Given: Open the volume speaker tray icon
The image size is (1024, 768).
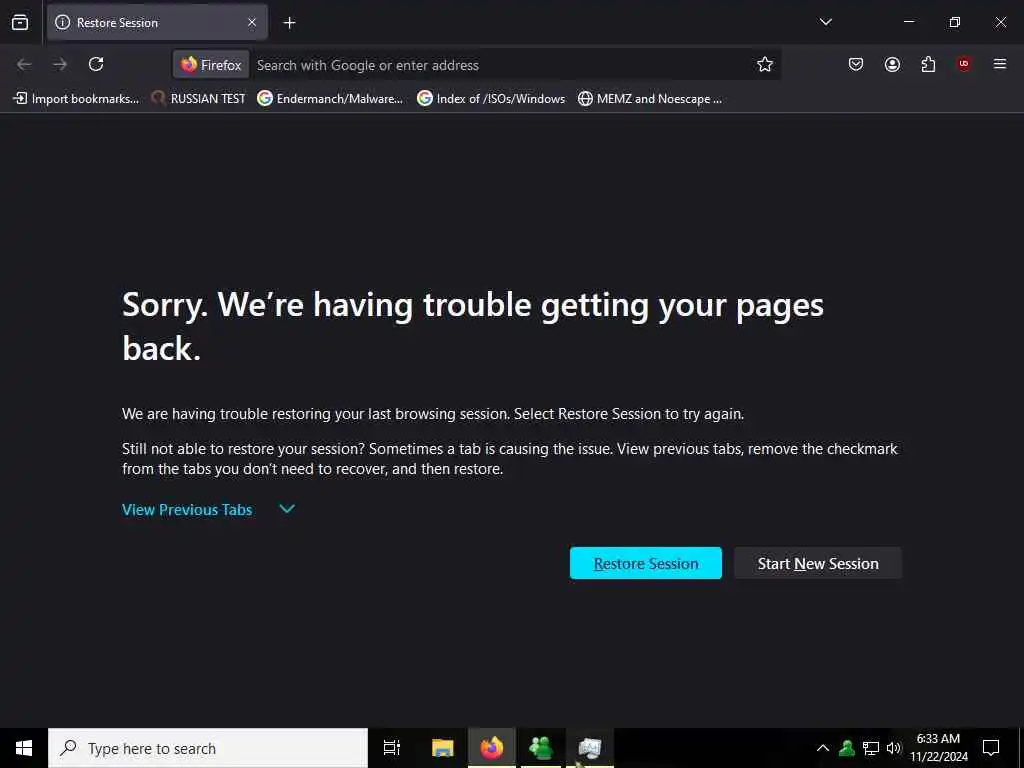Looking at the screenshot, I should click(894, 748).
